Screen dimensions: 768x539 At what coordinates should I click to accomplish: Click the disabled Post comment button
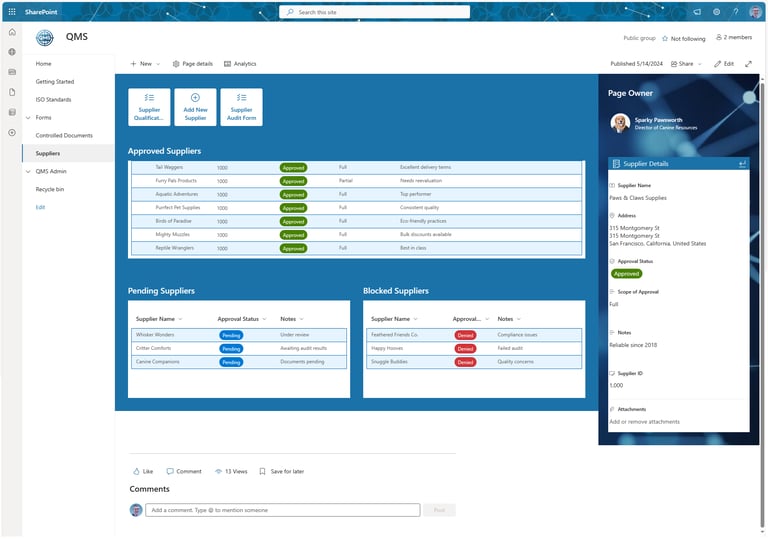coord(439,510)
